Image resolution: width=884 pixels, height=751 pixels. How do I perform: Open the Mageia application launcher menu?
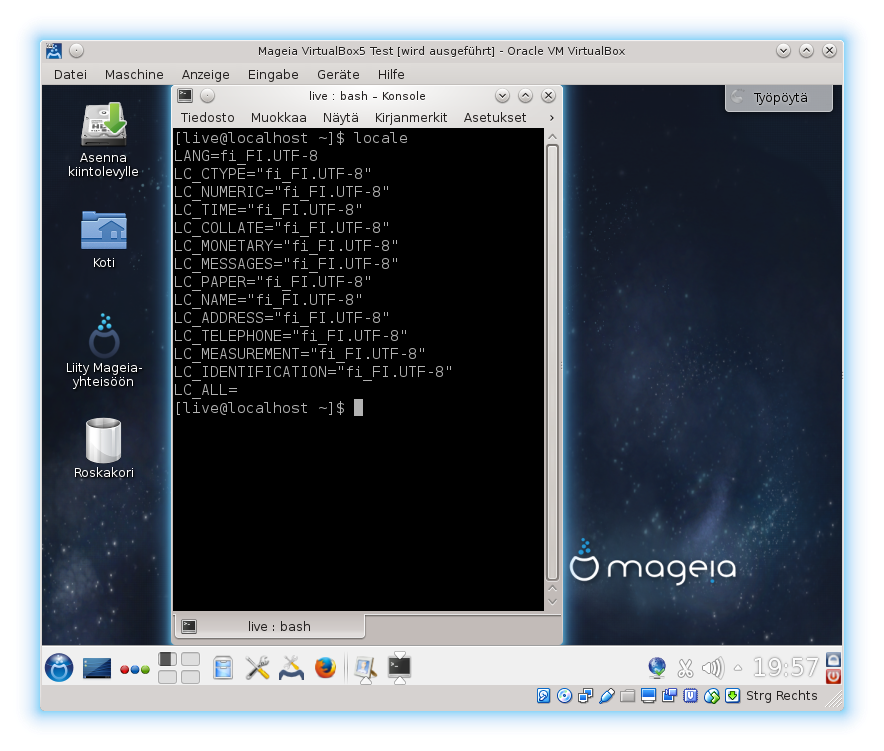point(59,668)
